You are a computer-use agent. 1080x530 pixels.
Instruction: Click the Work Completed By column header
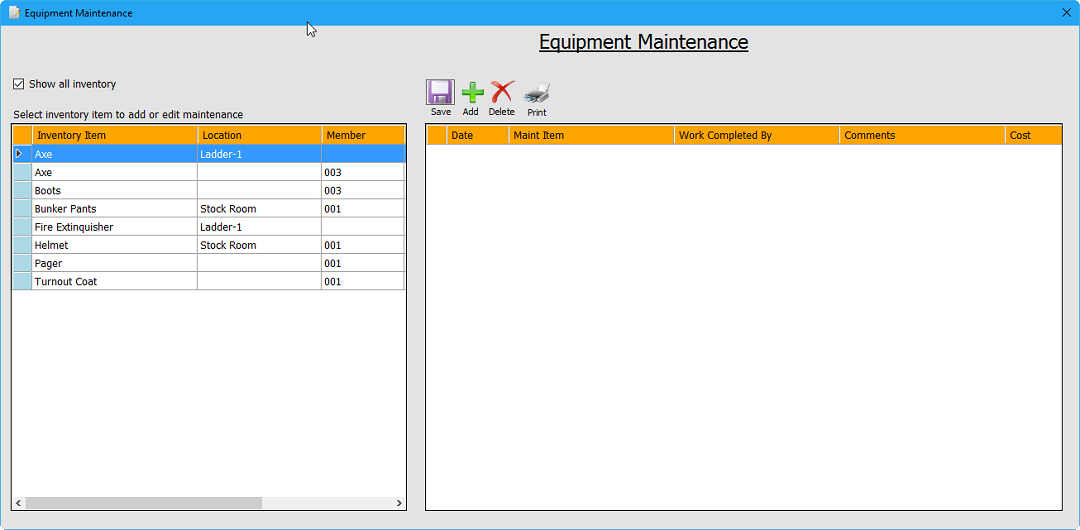pos(756,135)
